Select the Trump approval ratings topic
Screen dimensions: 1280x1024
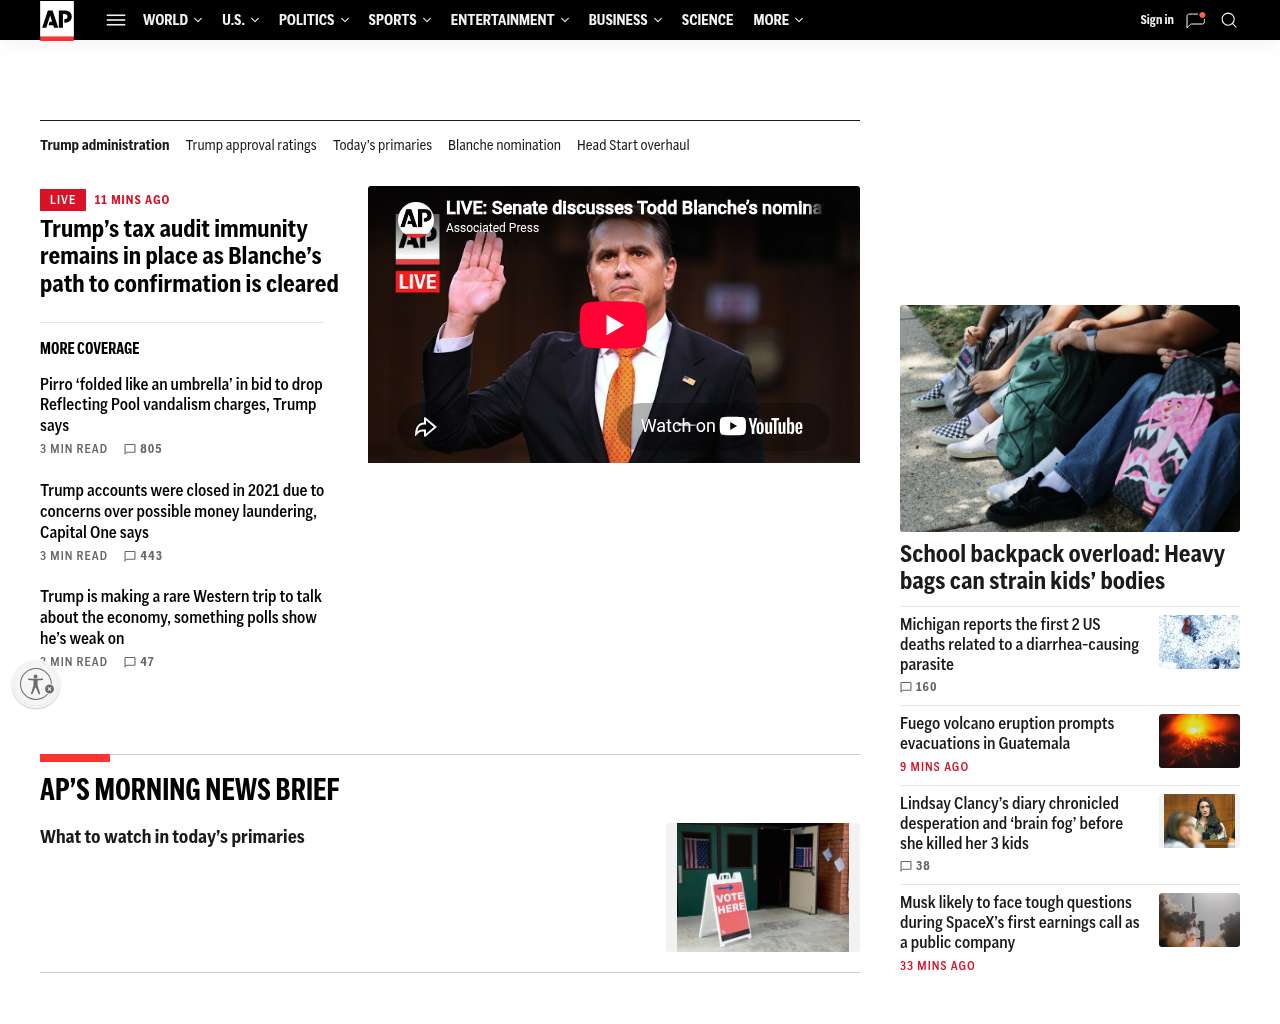[x=251, y=145]
